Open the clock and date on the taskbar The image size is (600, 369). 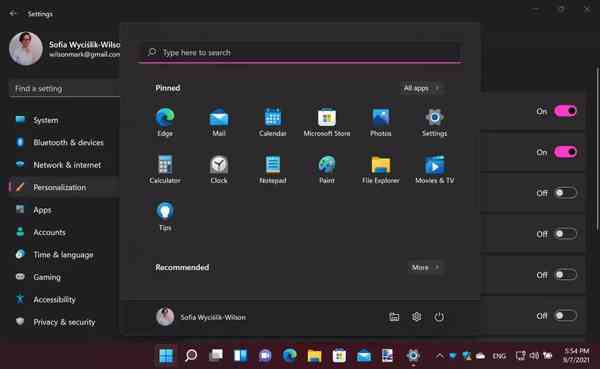point(576,356)
